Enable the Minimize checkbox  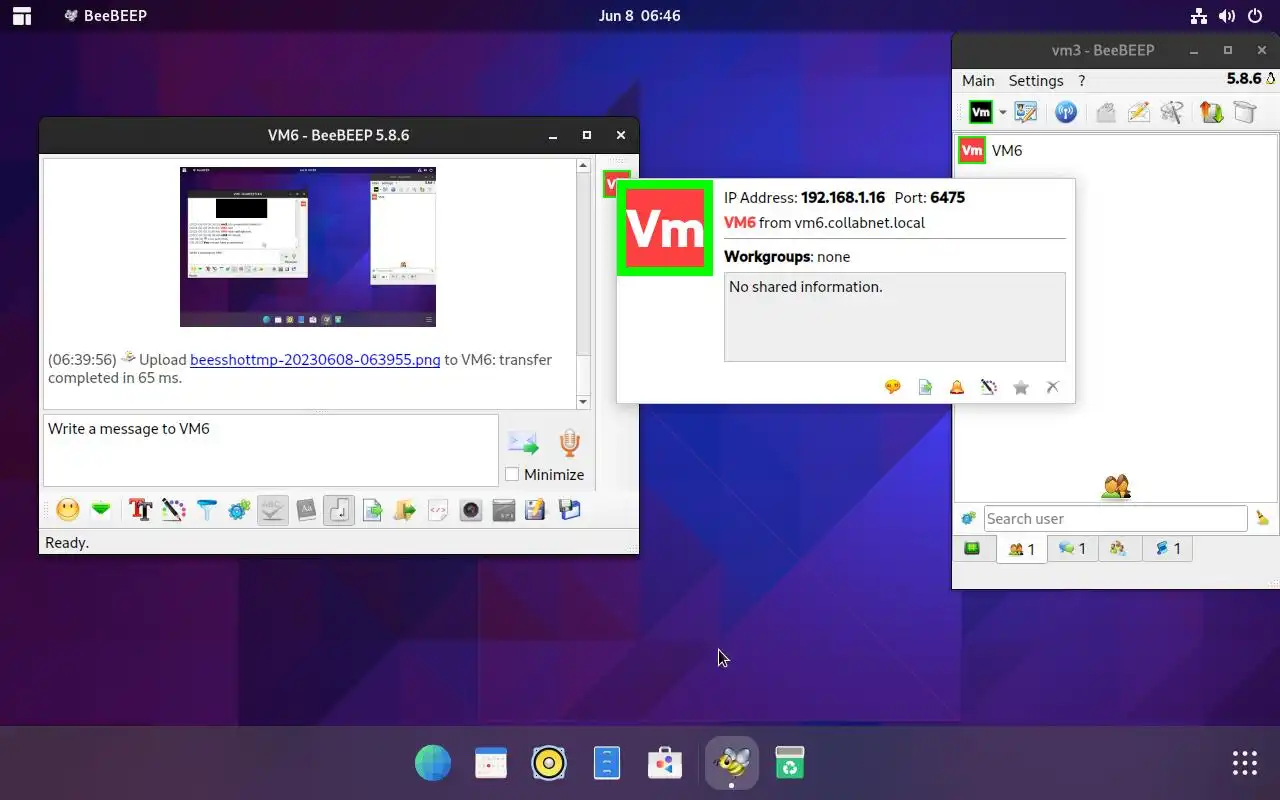click(x=512, y=475)
